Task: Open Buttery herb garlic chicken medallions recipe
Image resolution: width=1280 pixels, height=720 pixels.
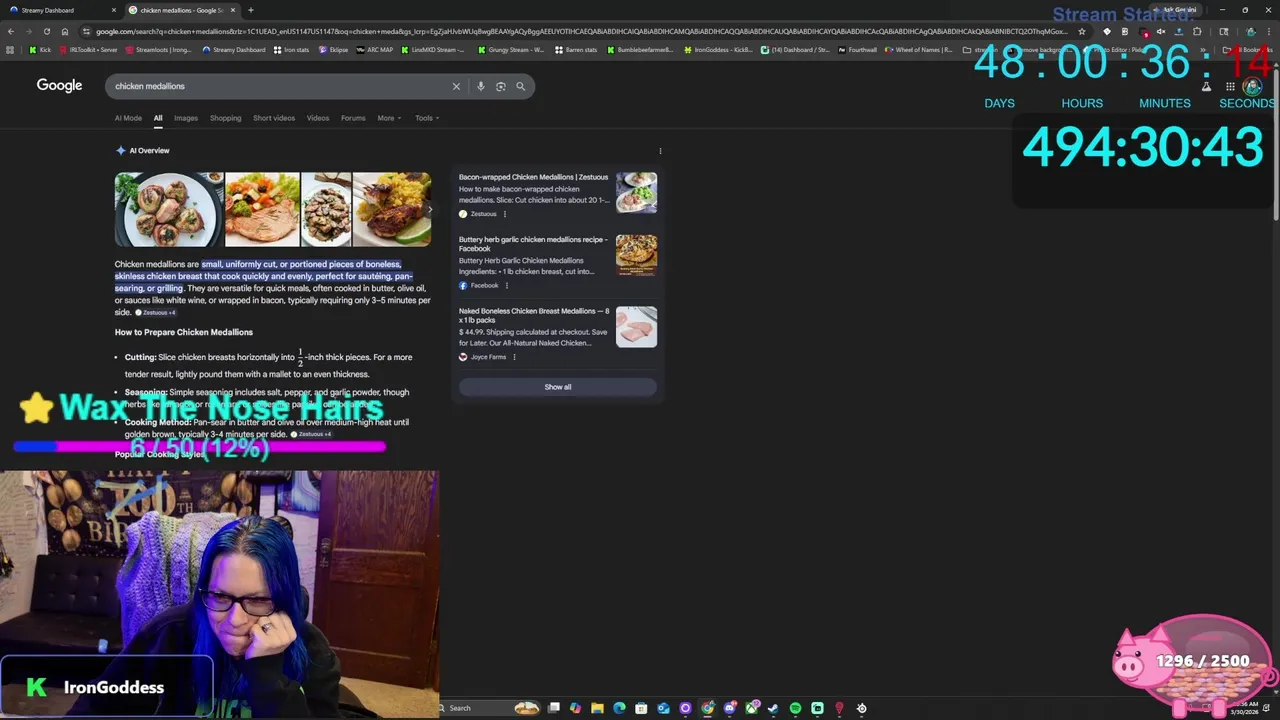Action: [x=533, y=244]
